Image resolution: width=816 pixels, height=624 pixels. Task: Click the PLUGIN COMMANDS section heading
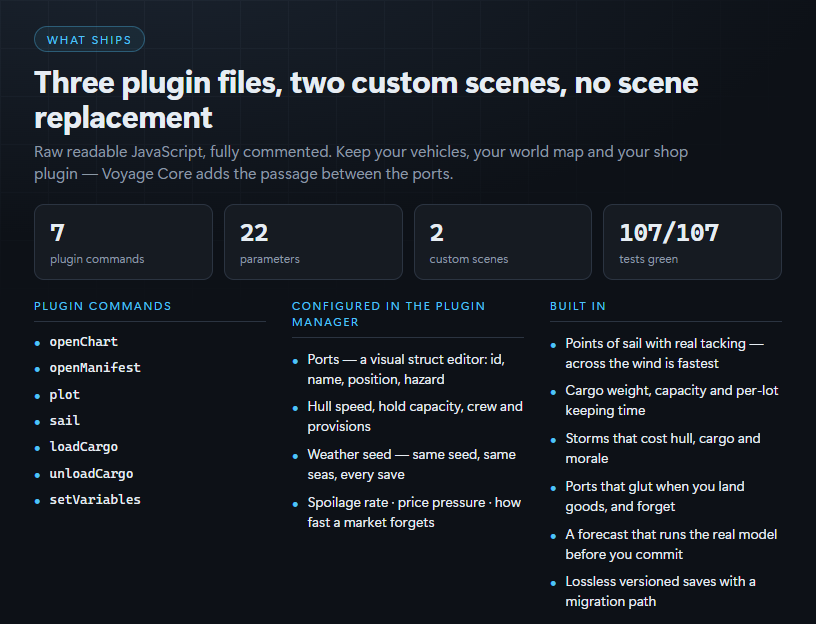[x=103, y=306]
